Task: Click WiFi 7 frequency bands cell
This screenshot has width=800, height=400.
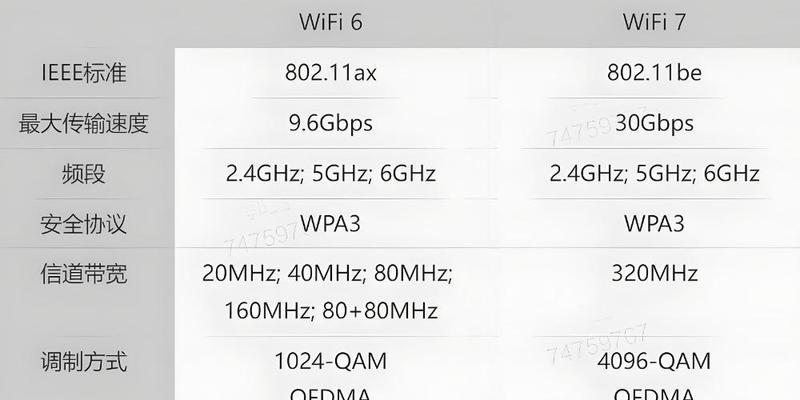Action: click(x=654, y=174)
